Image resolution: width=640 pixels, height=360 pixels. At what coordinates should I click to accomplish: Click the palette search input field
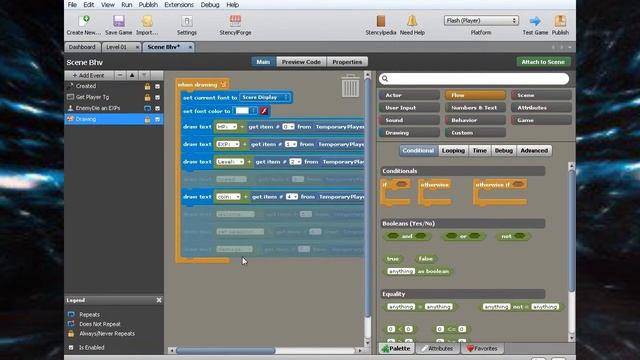474,78
